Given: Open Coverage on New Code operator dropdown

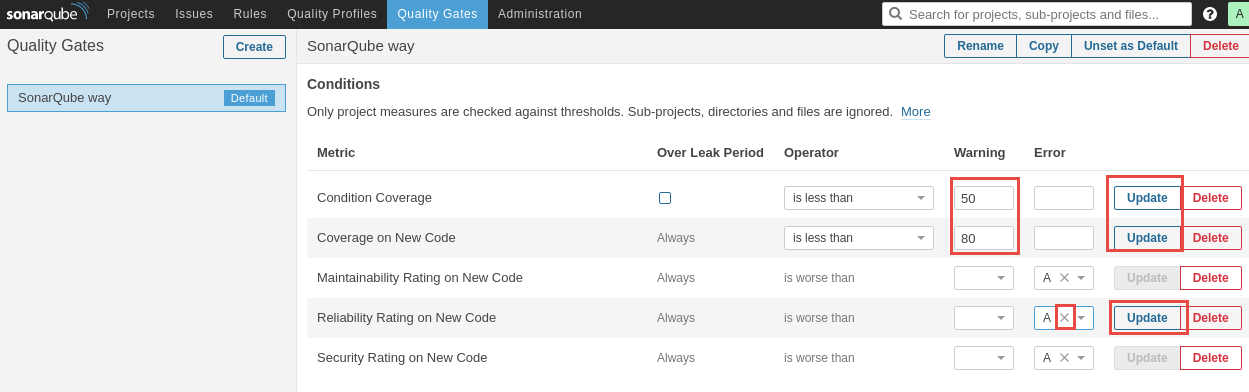Looking at the screenshot, I should 859,238.
